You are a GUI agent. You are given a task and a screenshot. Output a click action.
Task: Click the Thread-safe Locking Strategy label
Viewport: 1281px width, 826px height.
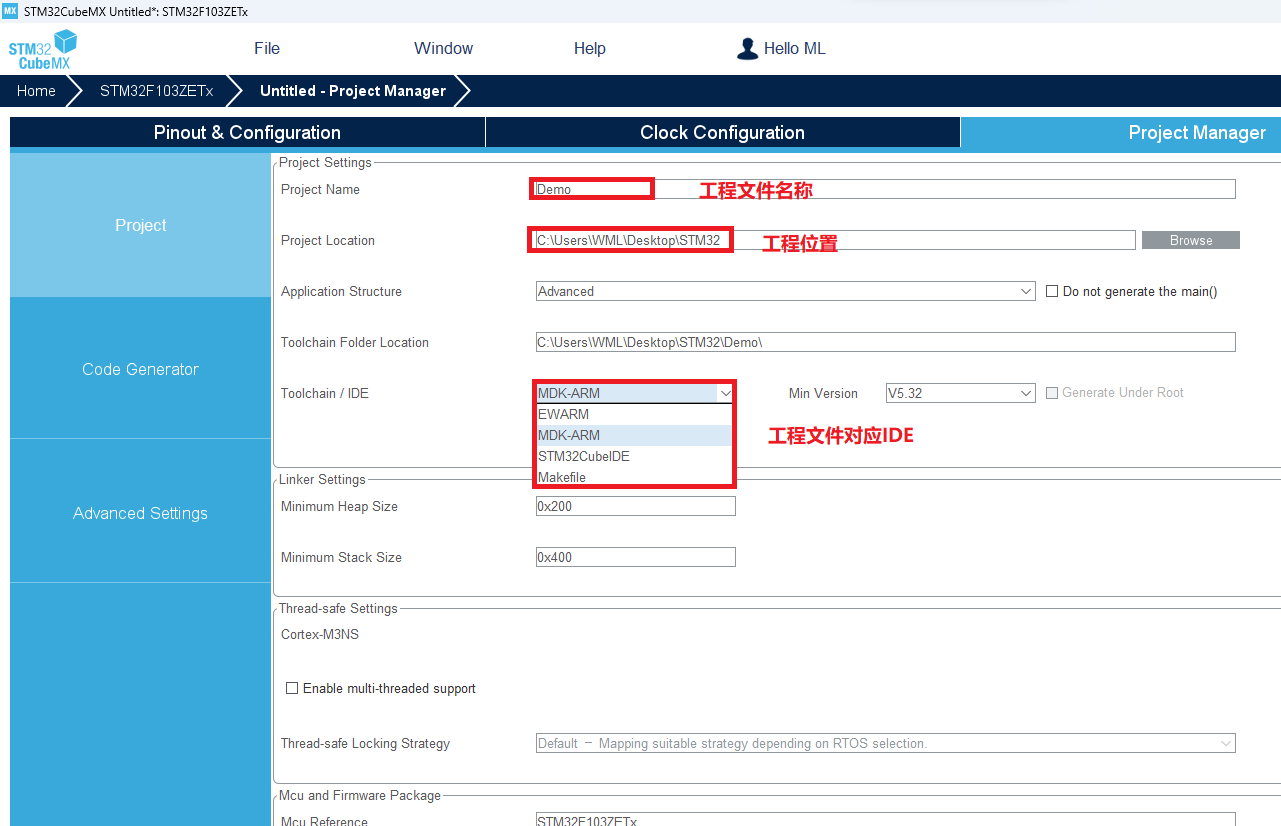(365, 743)
